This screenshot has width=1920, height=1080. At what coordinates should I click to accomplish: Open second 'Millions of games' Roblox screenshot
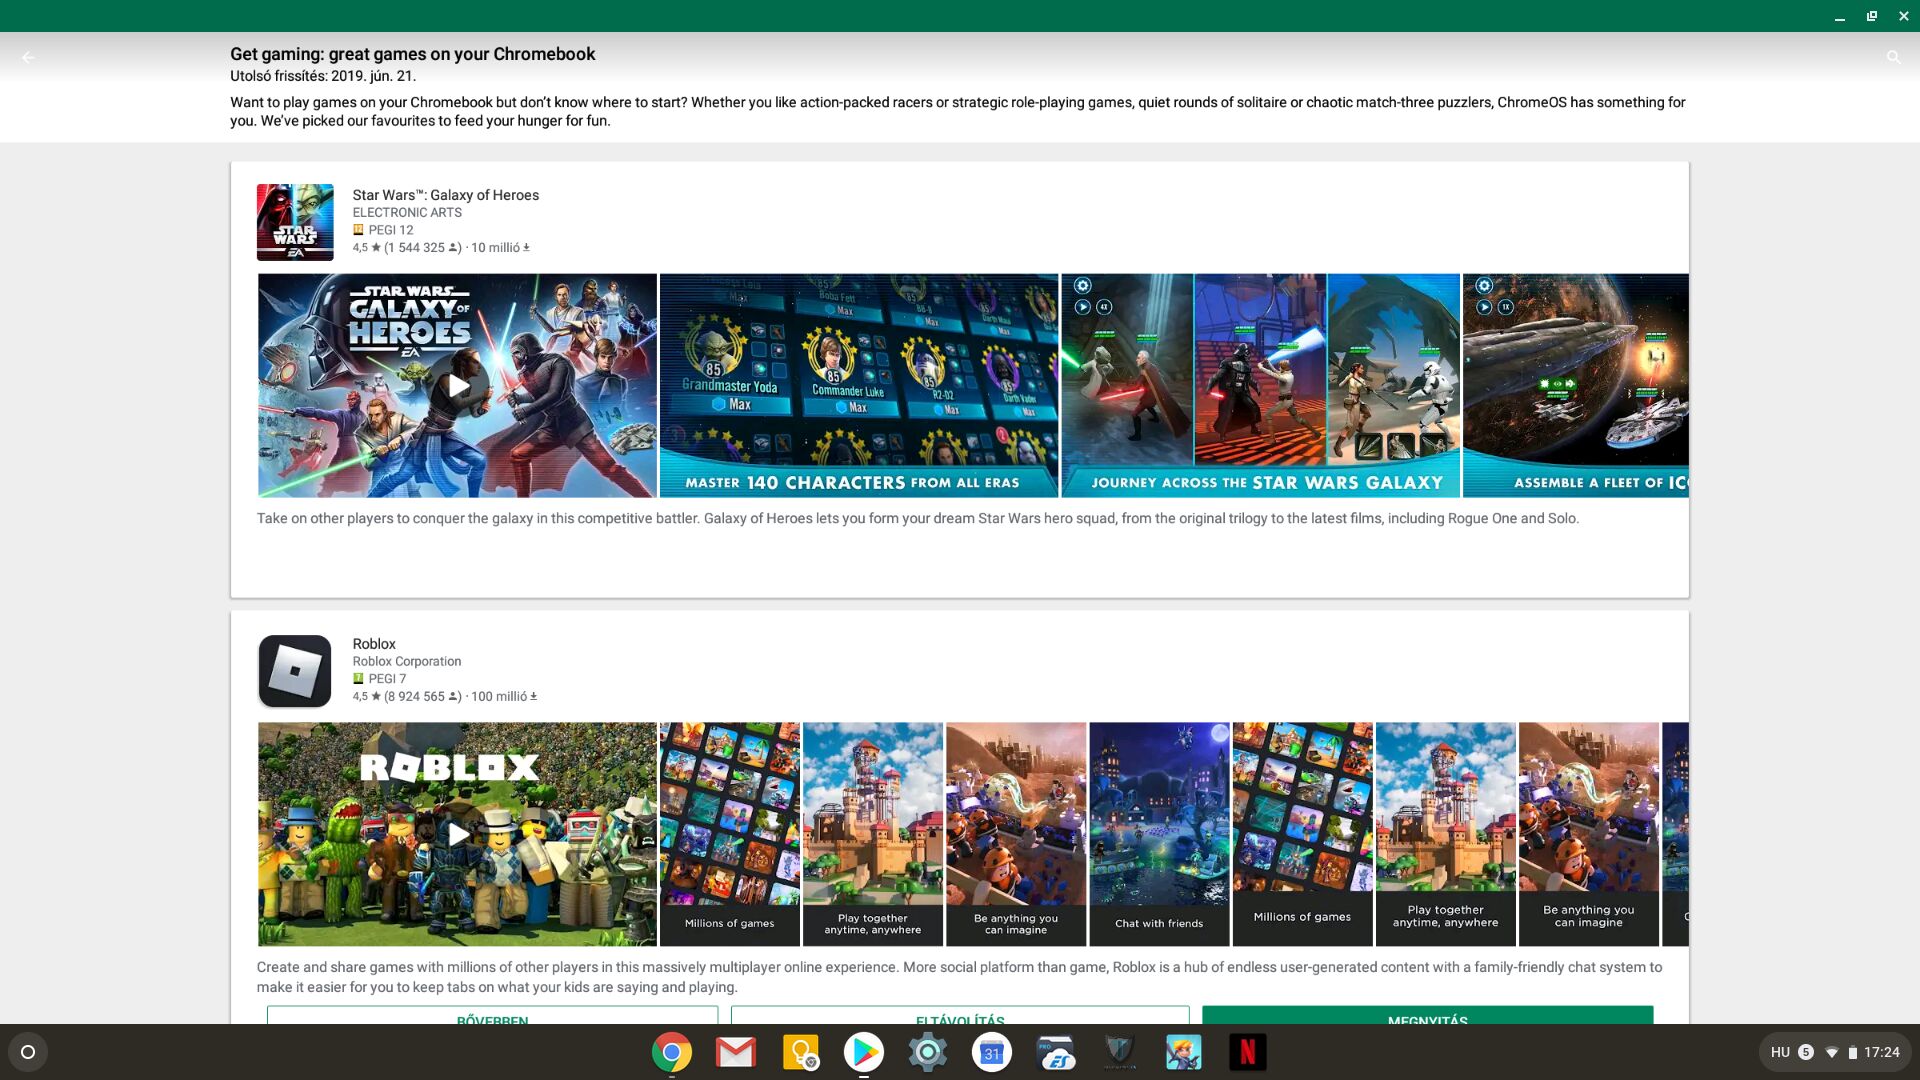1302,835
